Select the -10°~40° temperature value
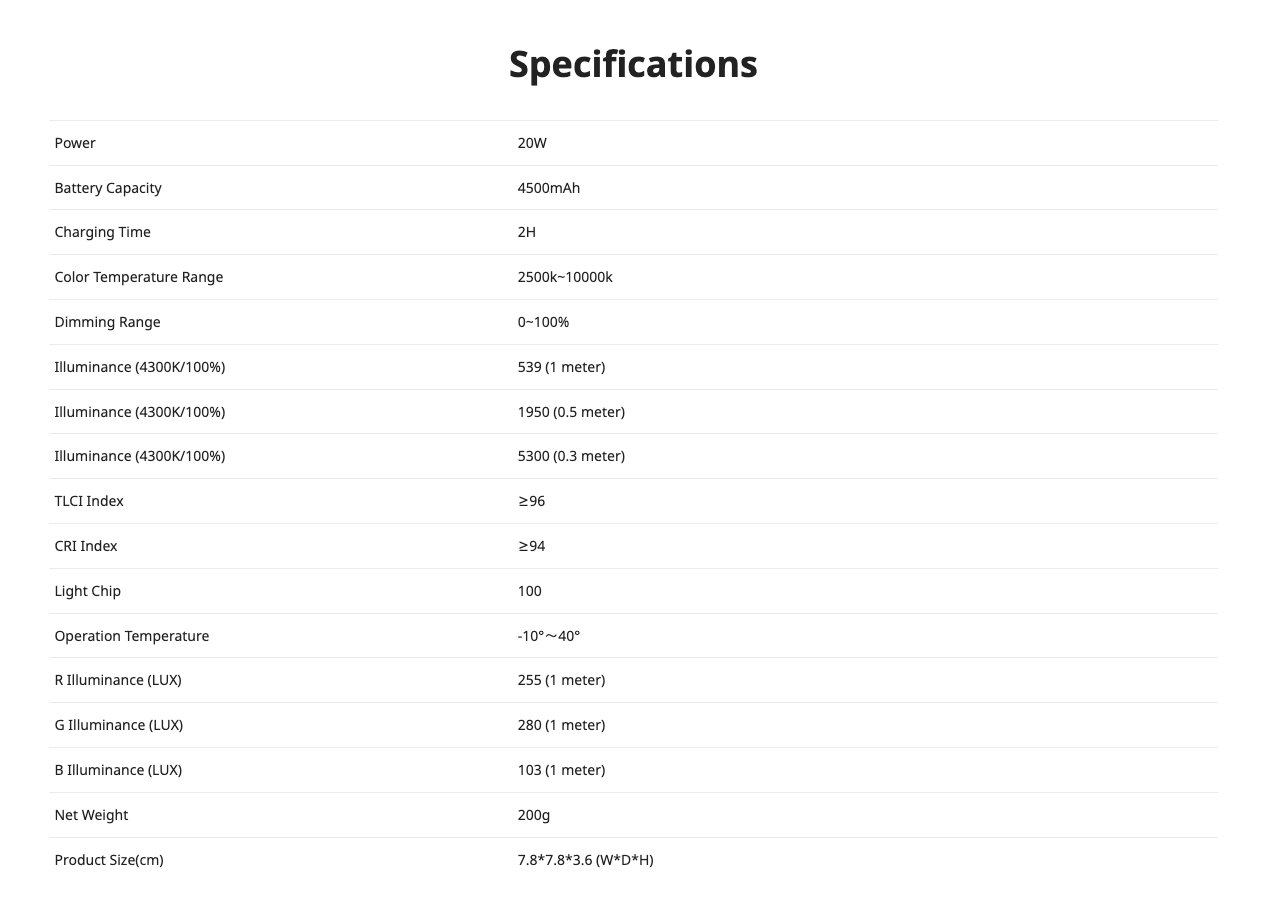 549,636
